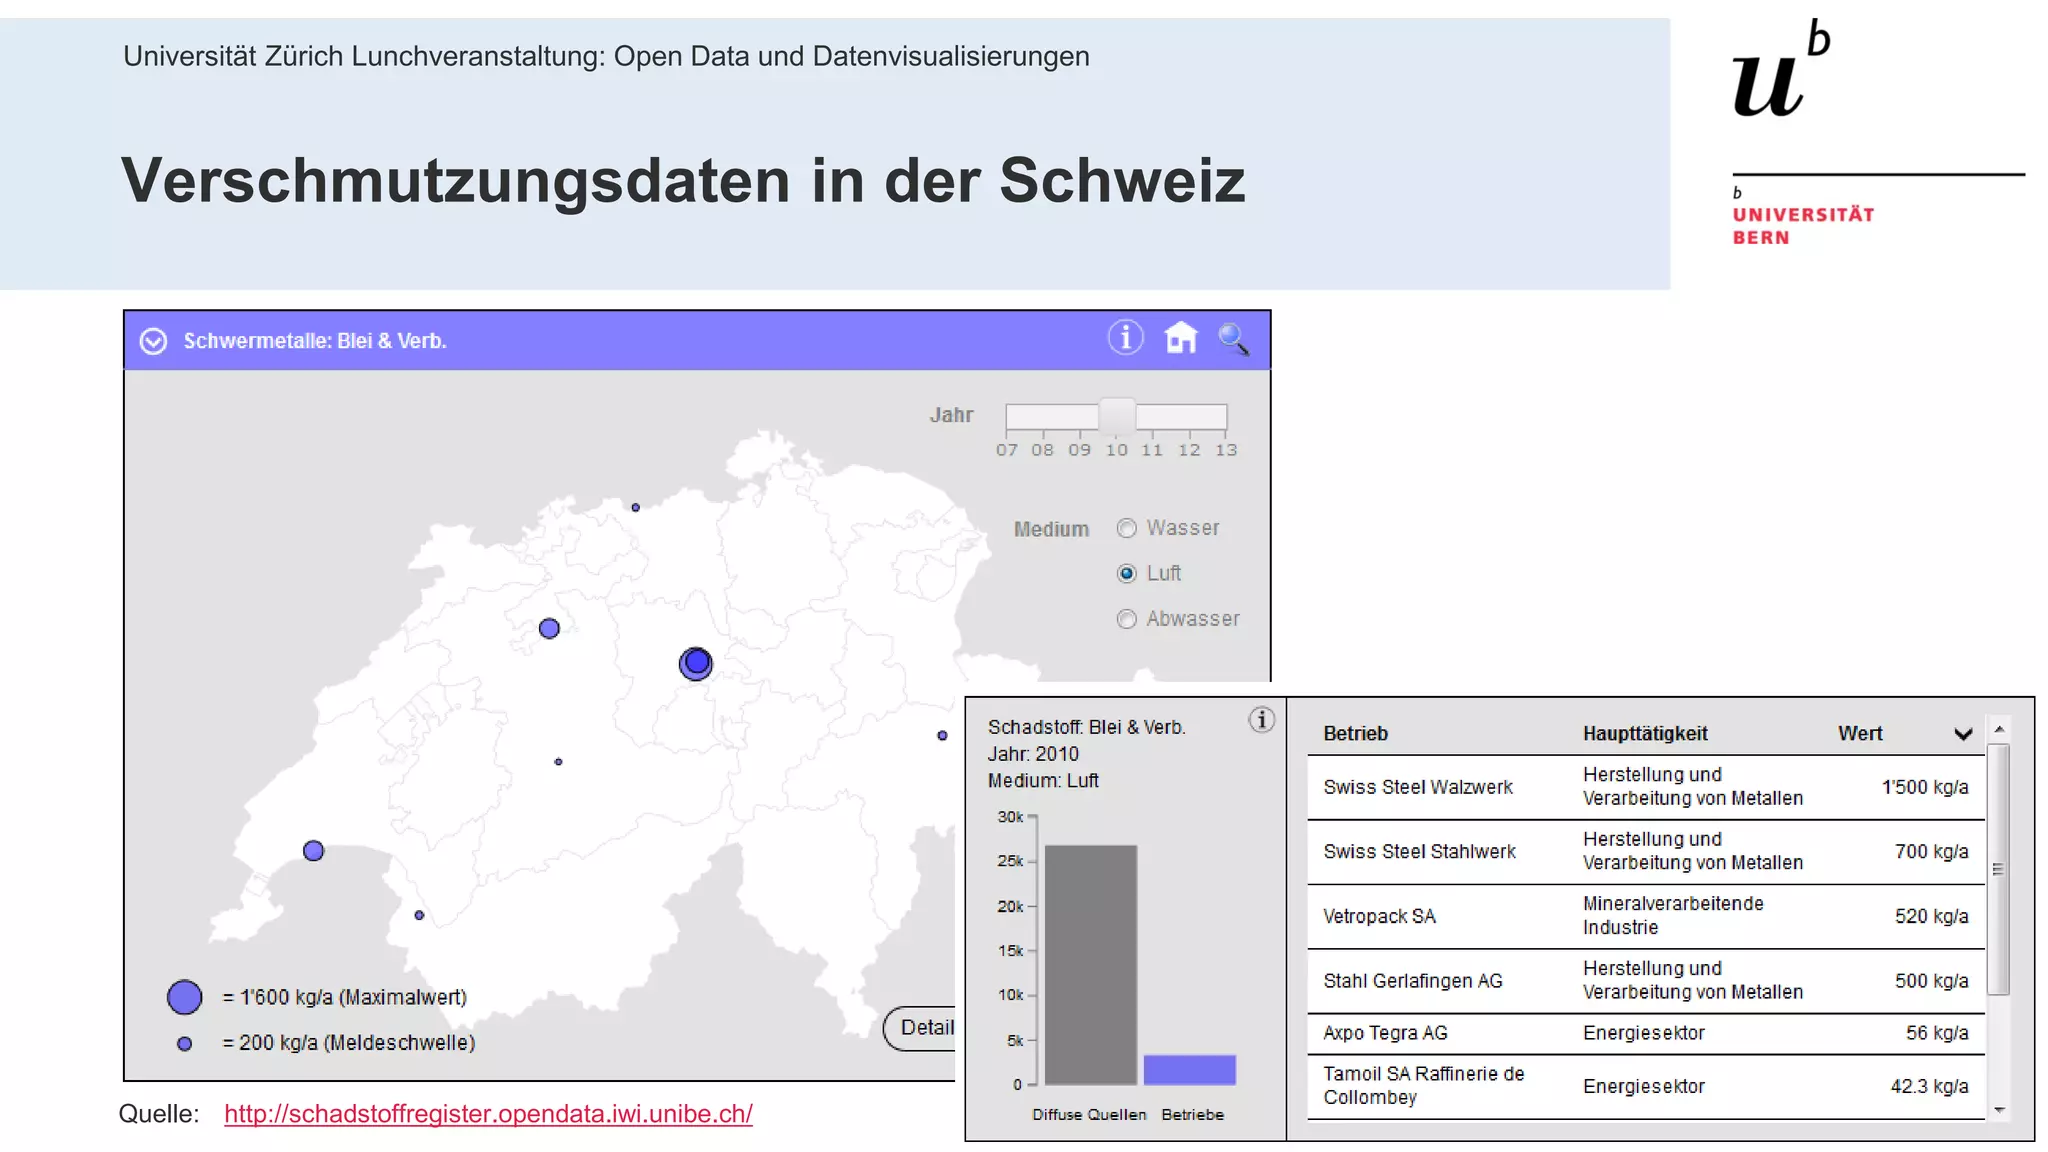Select the Wasser medium radio button

coord(1127,528)
